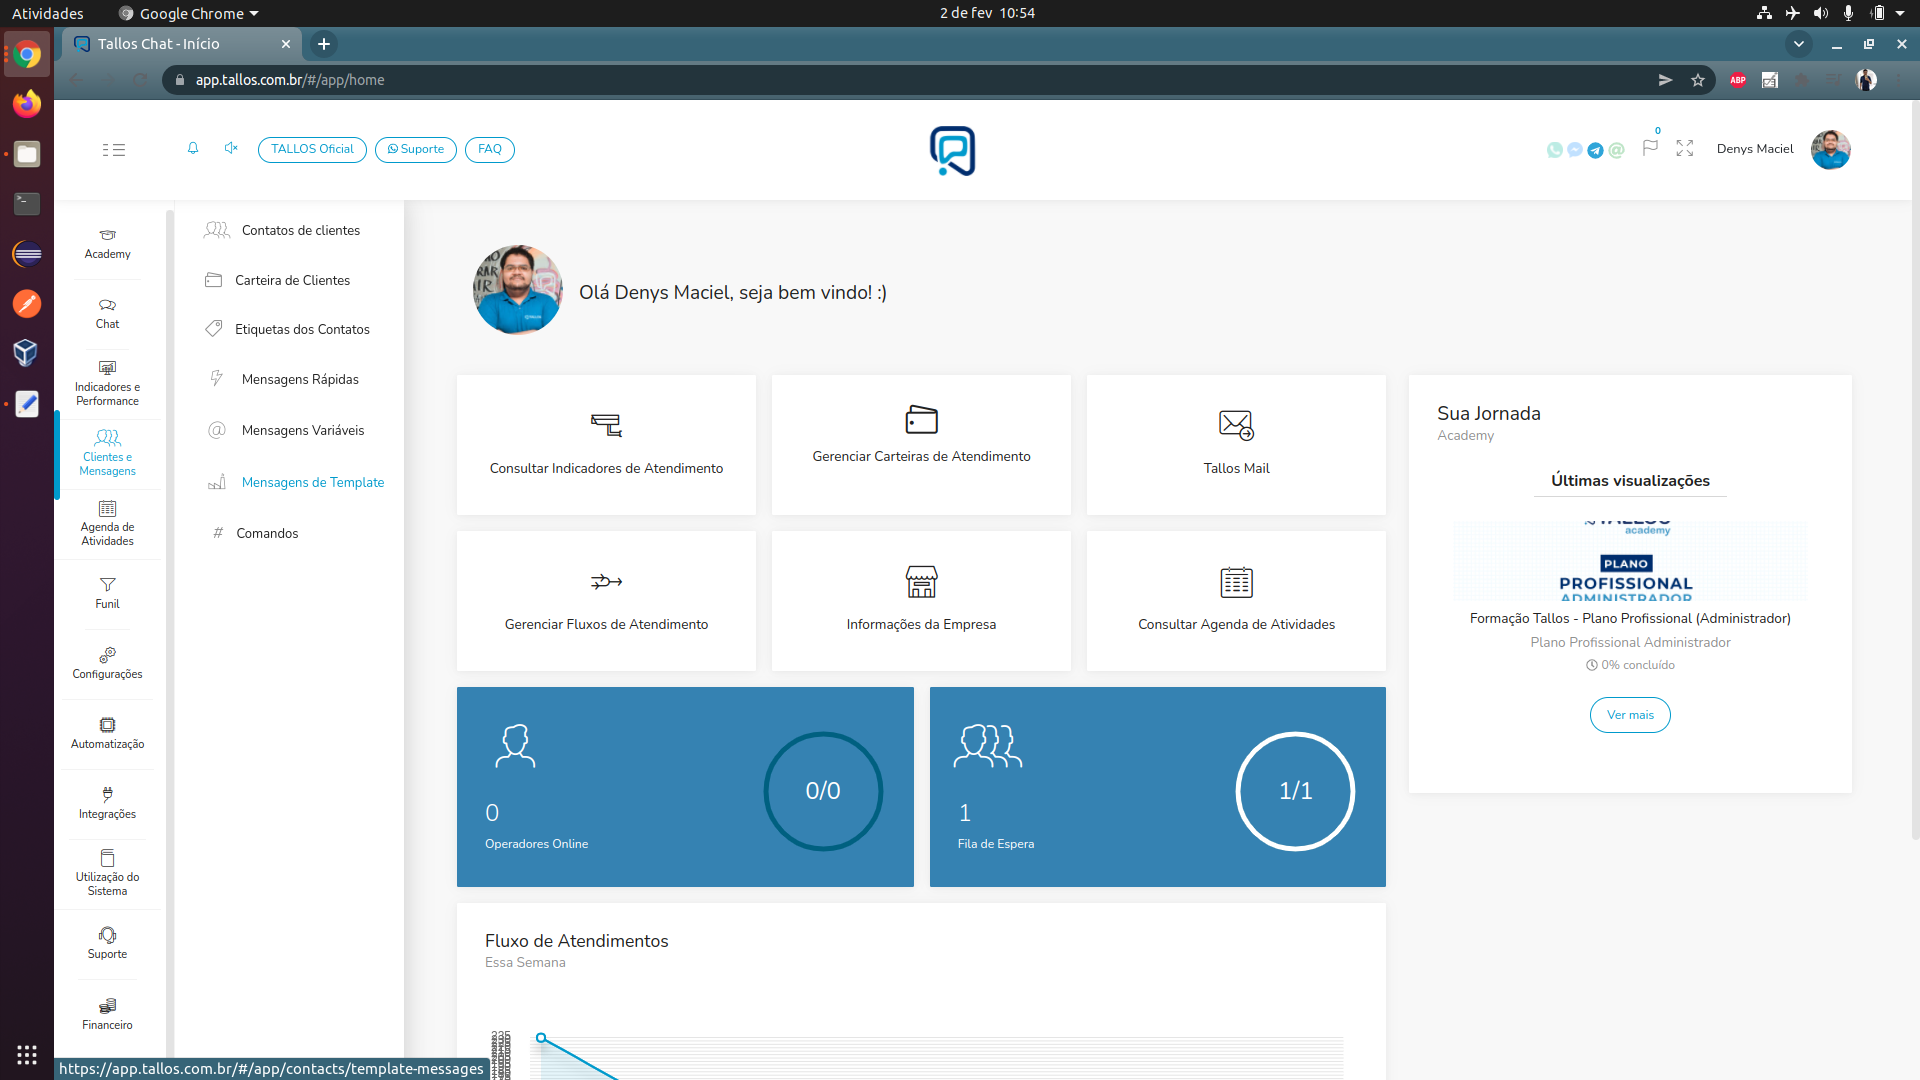Expand the Chrome tab search dropdown
This screenshot has width=1920, height=1080.
click(x=1798, y=44)
